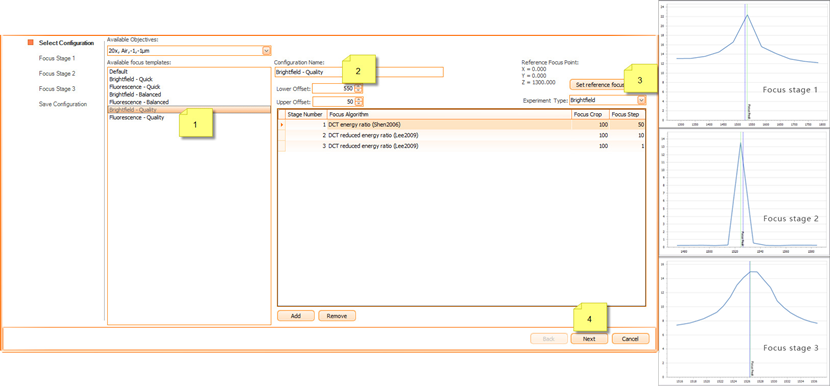Click the Next button
This screenshot has width=830, height=386.
pos(589,339)
